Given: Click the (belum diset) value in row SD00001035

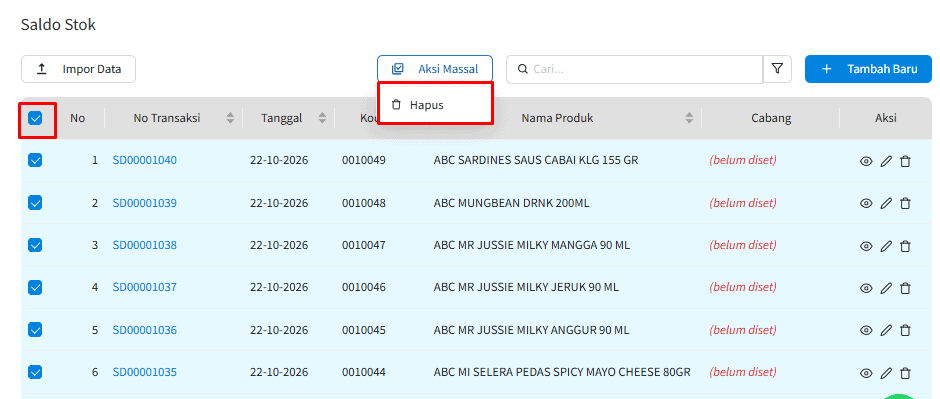Looking at the screenshot, I should tap(743, 372).
